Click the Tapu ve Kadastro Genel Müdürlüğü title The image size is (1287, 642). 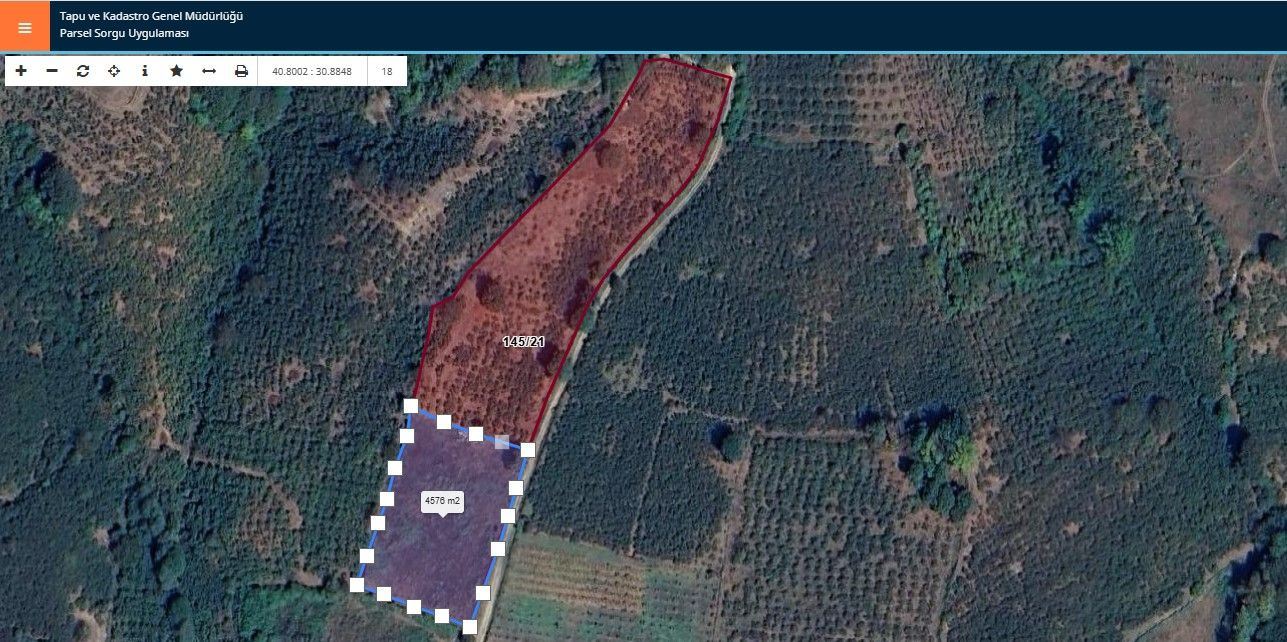pos(151,17)
